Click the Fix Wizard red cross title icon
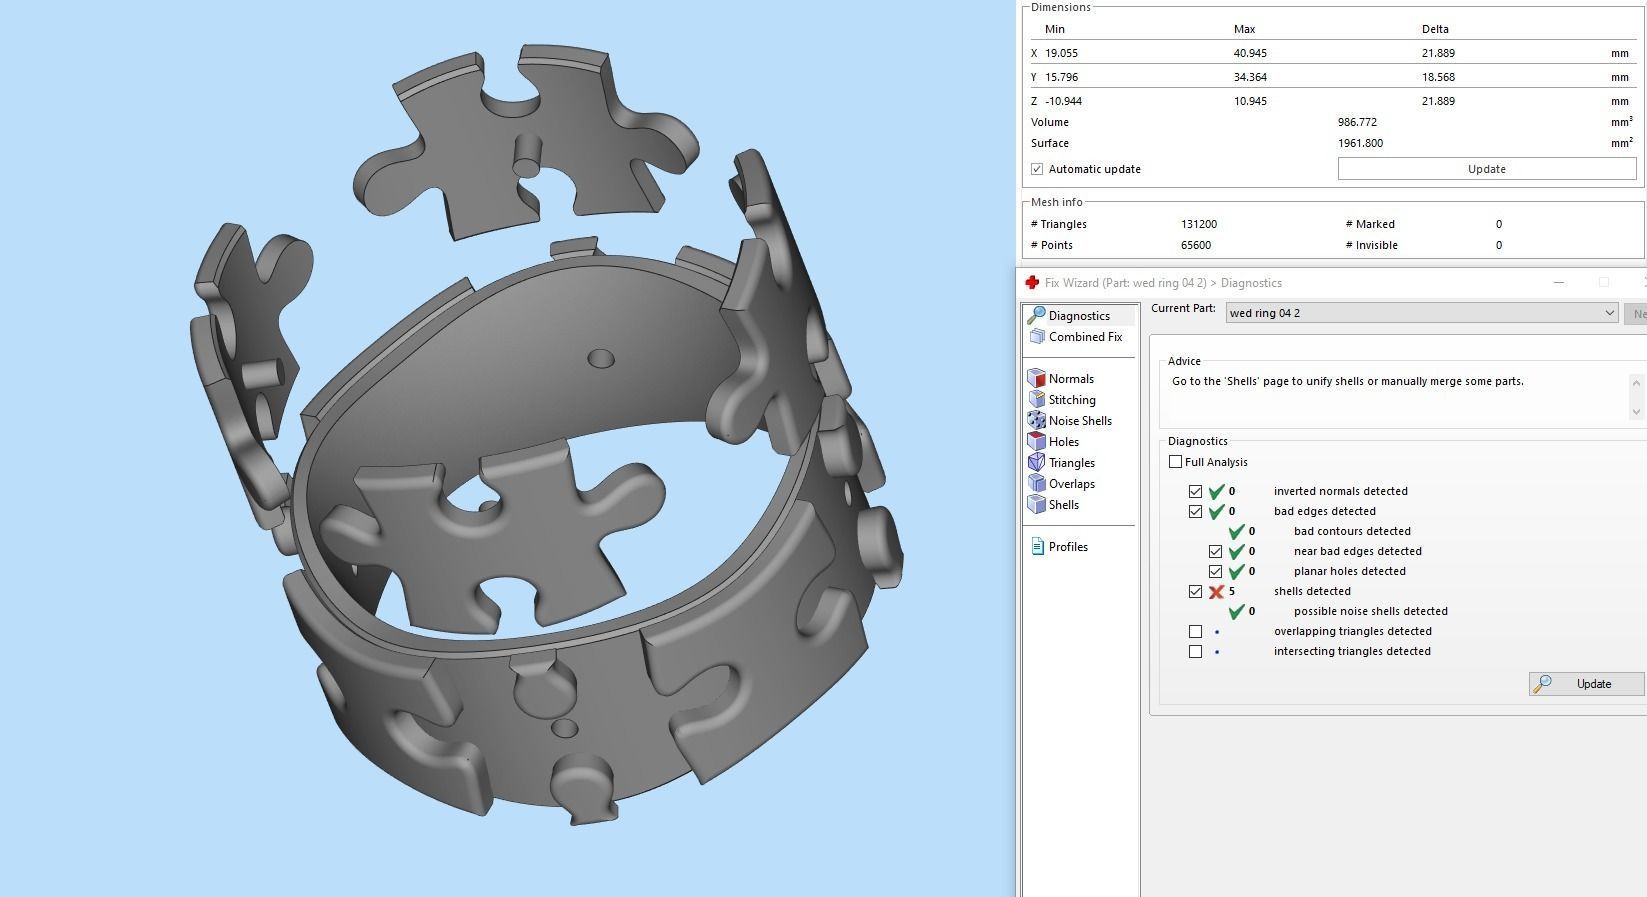Viewport: 1647px width, 897px height. (x=1032, y=283)
